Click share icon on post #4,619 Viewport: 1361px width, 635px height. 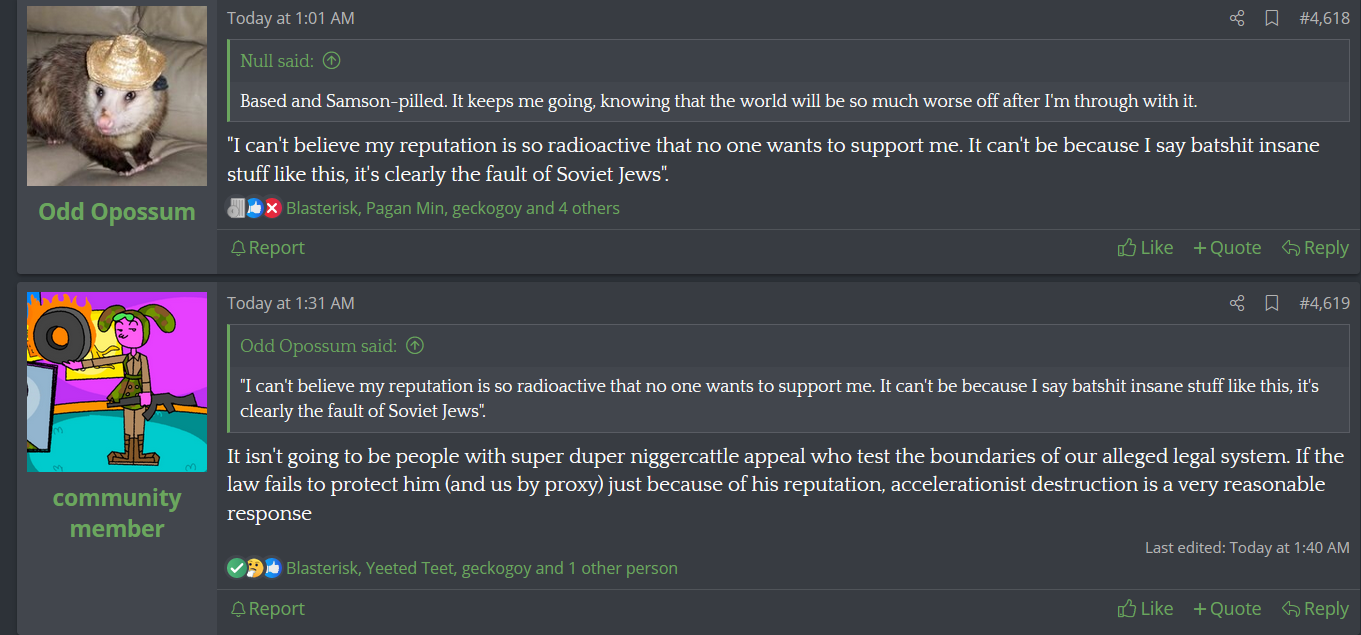(1237, 303)
